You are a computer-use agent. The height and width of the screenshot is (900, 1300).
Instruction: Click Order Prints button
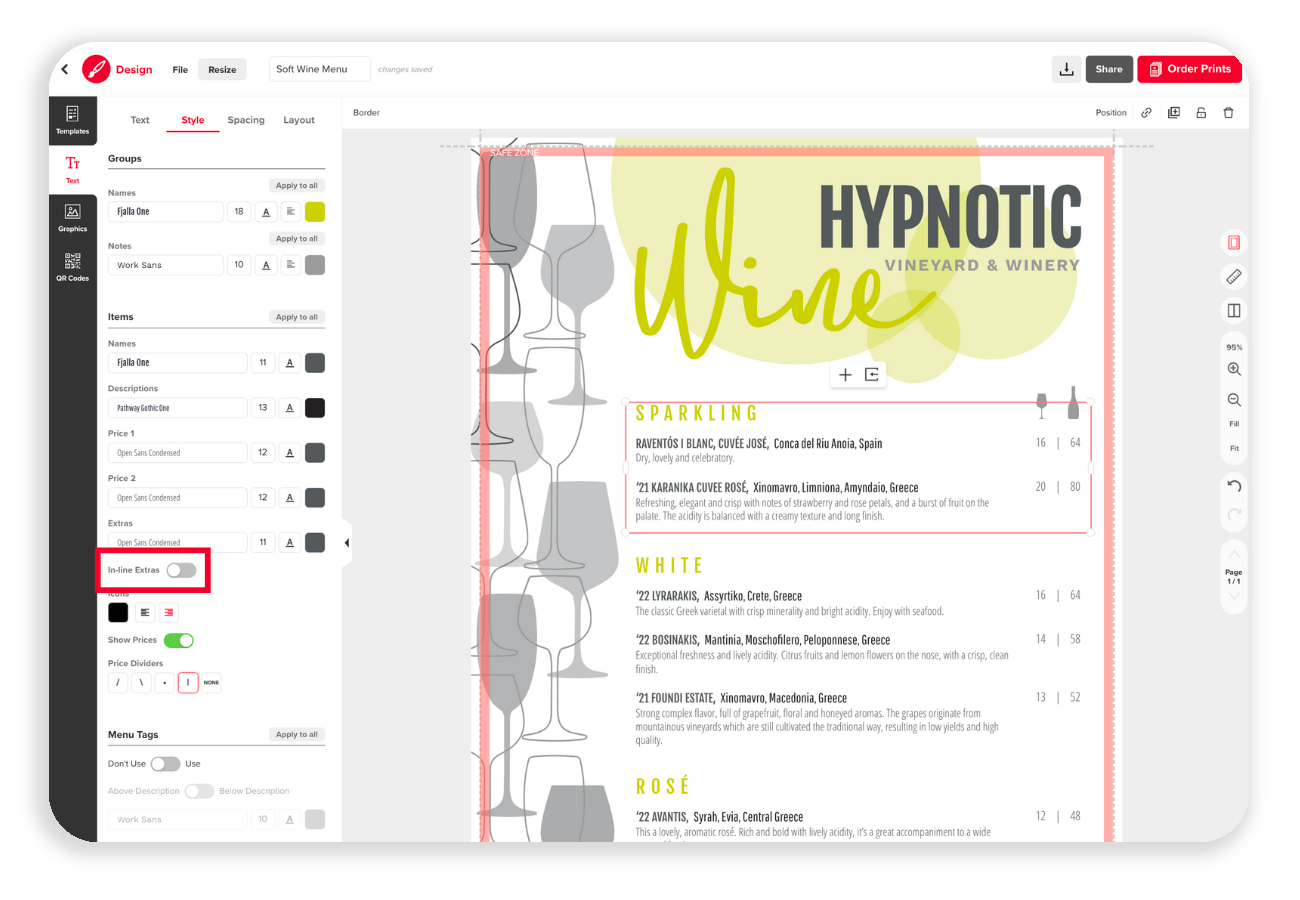tap(1189, 69)
